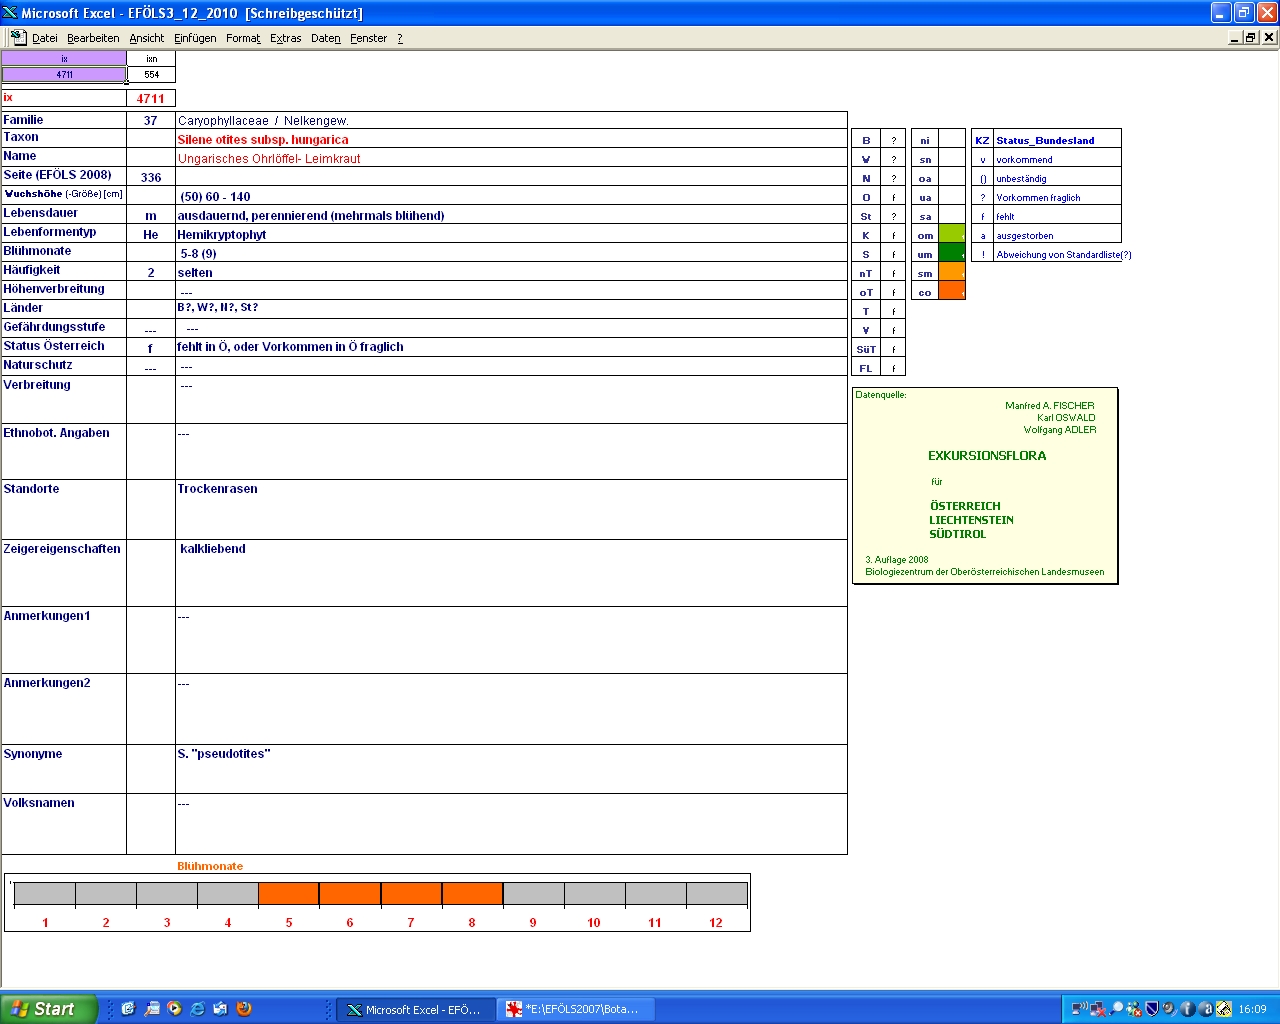Viewport: 1280px width, 1024px height.
Task: Open the Einfügen menu
Action: click(195, 38)
